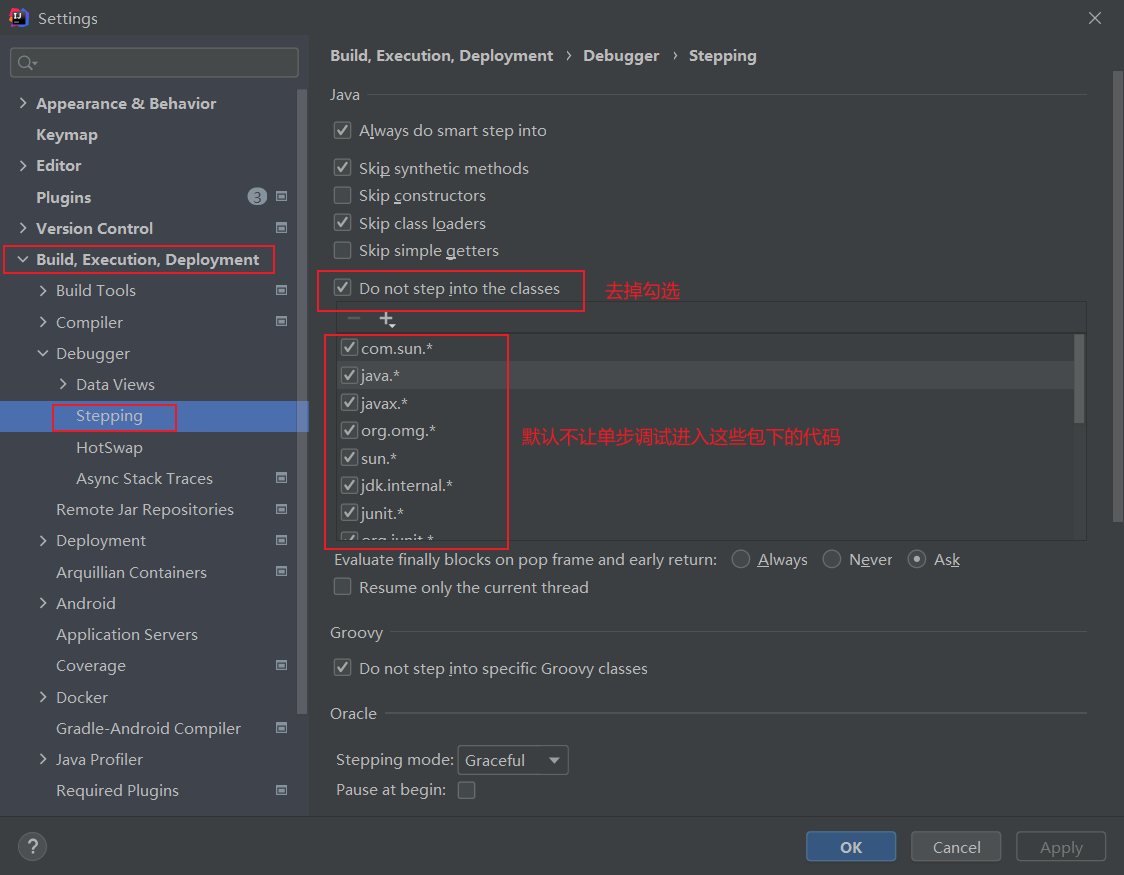
Task: Click the class filter list vertical scrollbar
Action: [x=1079, y=380]
